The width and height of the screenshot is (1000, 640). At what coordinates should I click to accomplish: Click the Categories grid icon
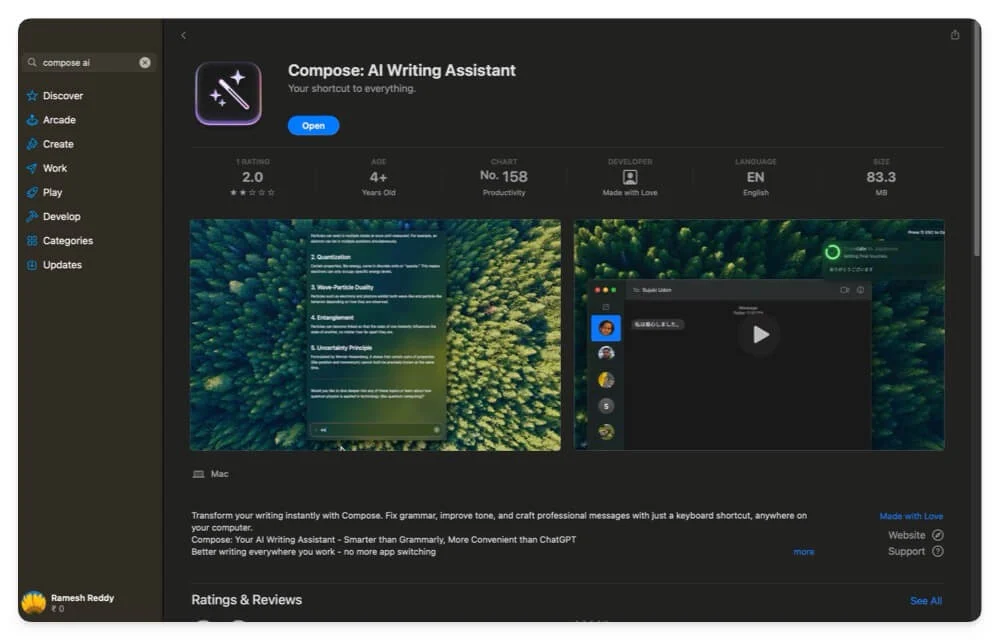tap(32, 241)
